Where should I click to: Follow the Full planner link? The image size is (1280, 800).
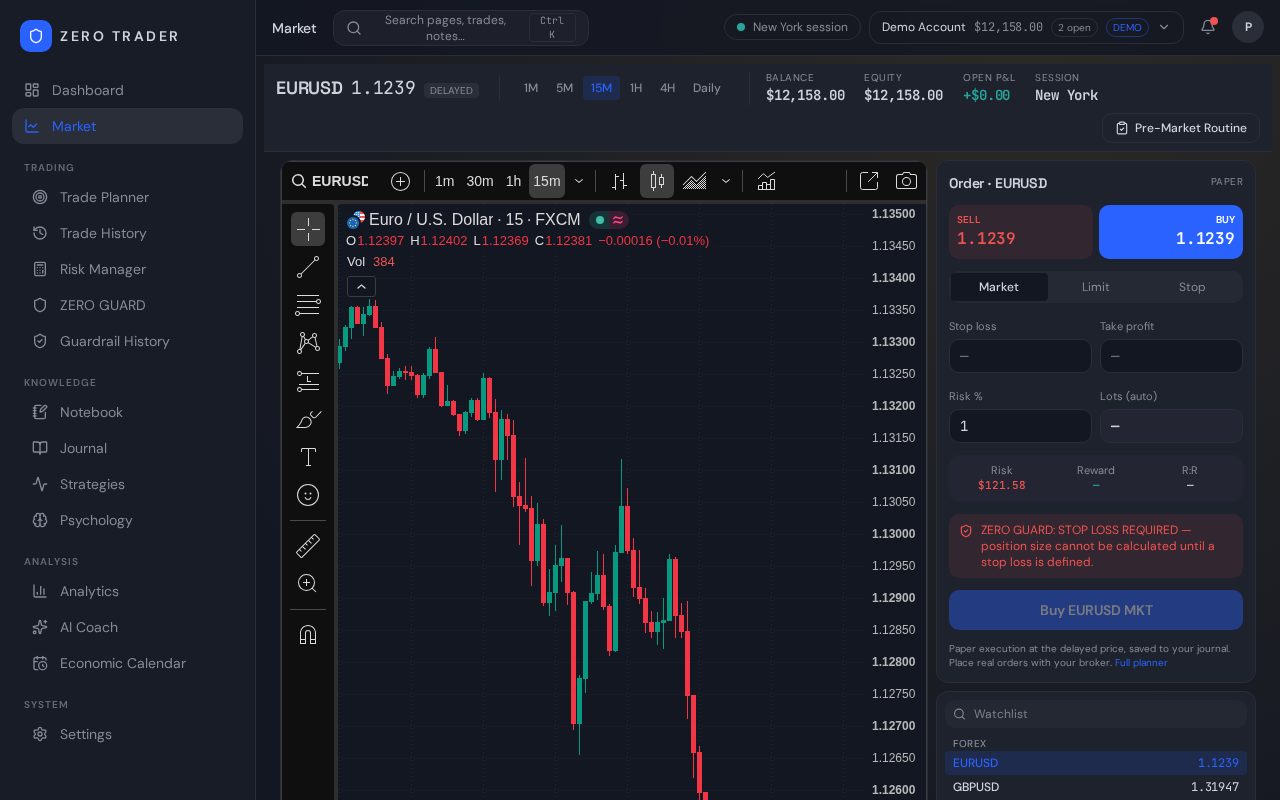coord(1141,663)
